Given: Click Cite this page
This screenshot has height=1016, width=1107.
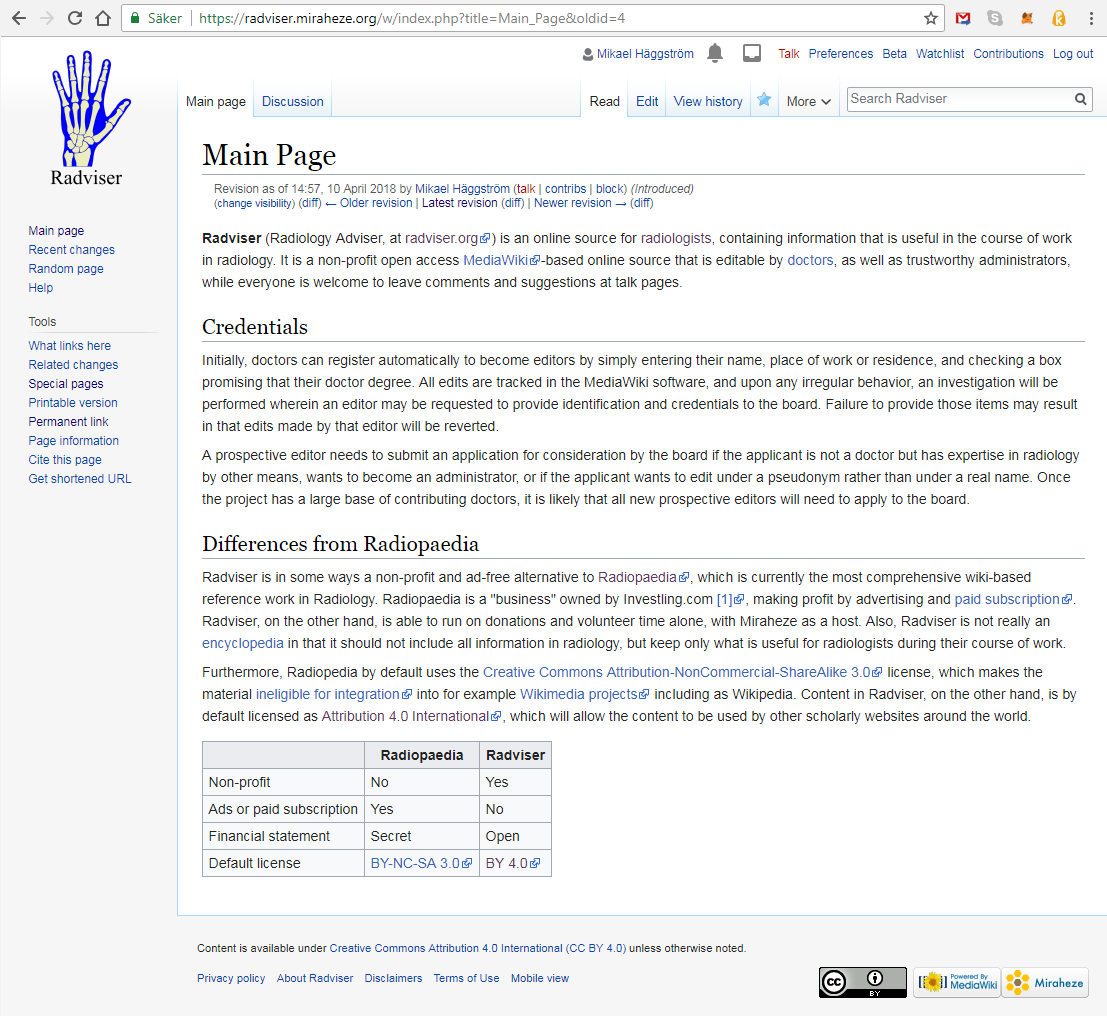Looking at the screenshot, I should pos(65,460).
